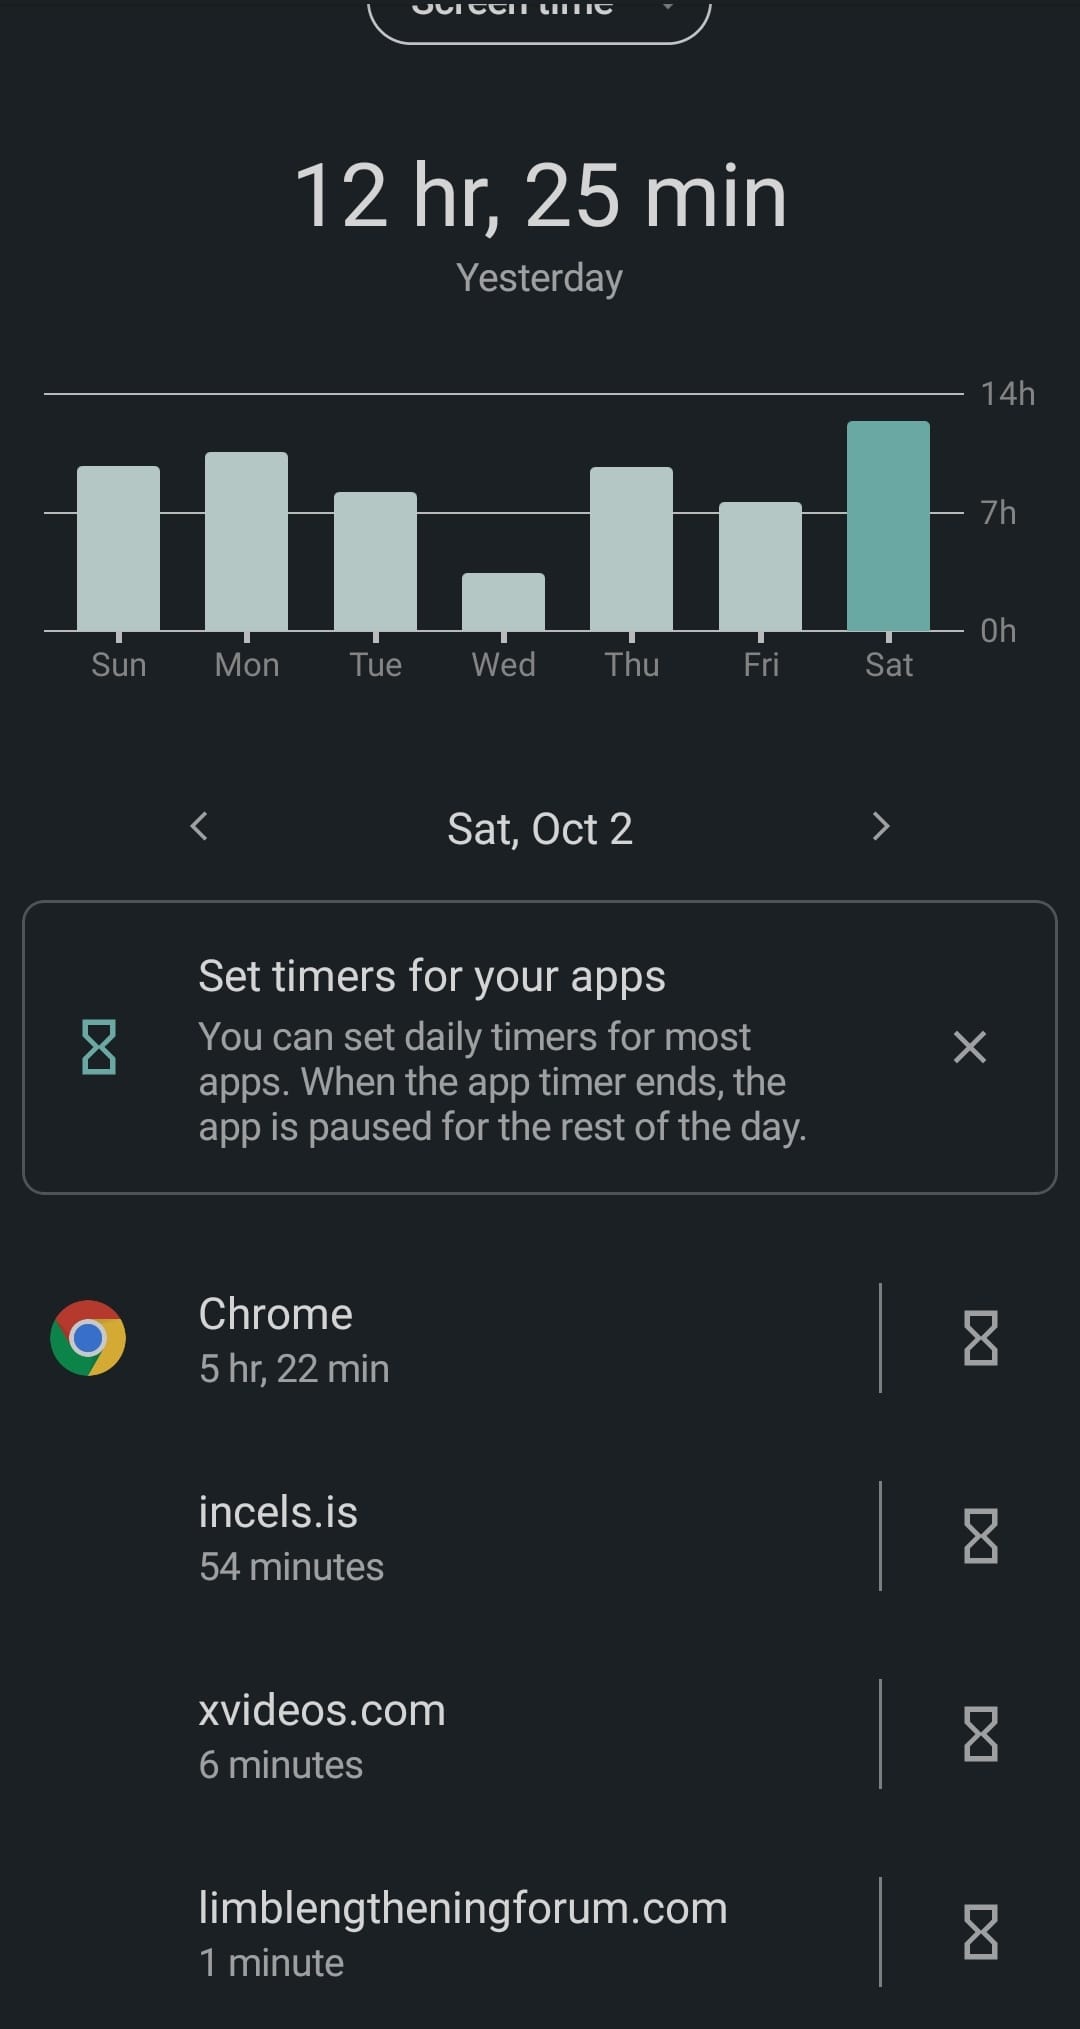
Task: Select the Sunday bar in chart
Action: point(118,548)
